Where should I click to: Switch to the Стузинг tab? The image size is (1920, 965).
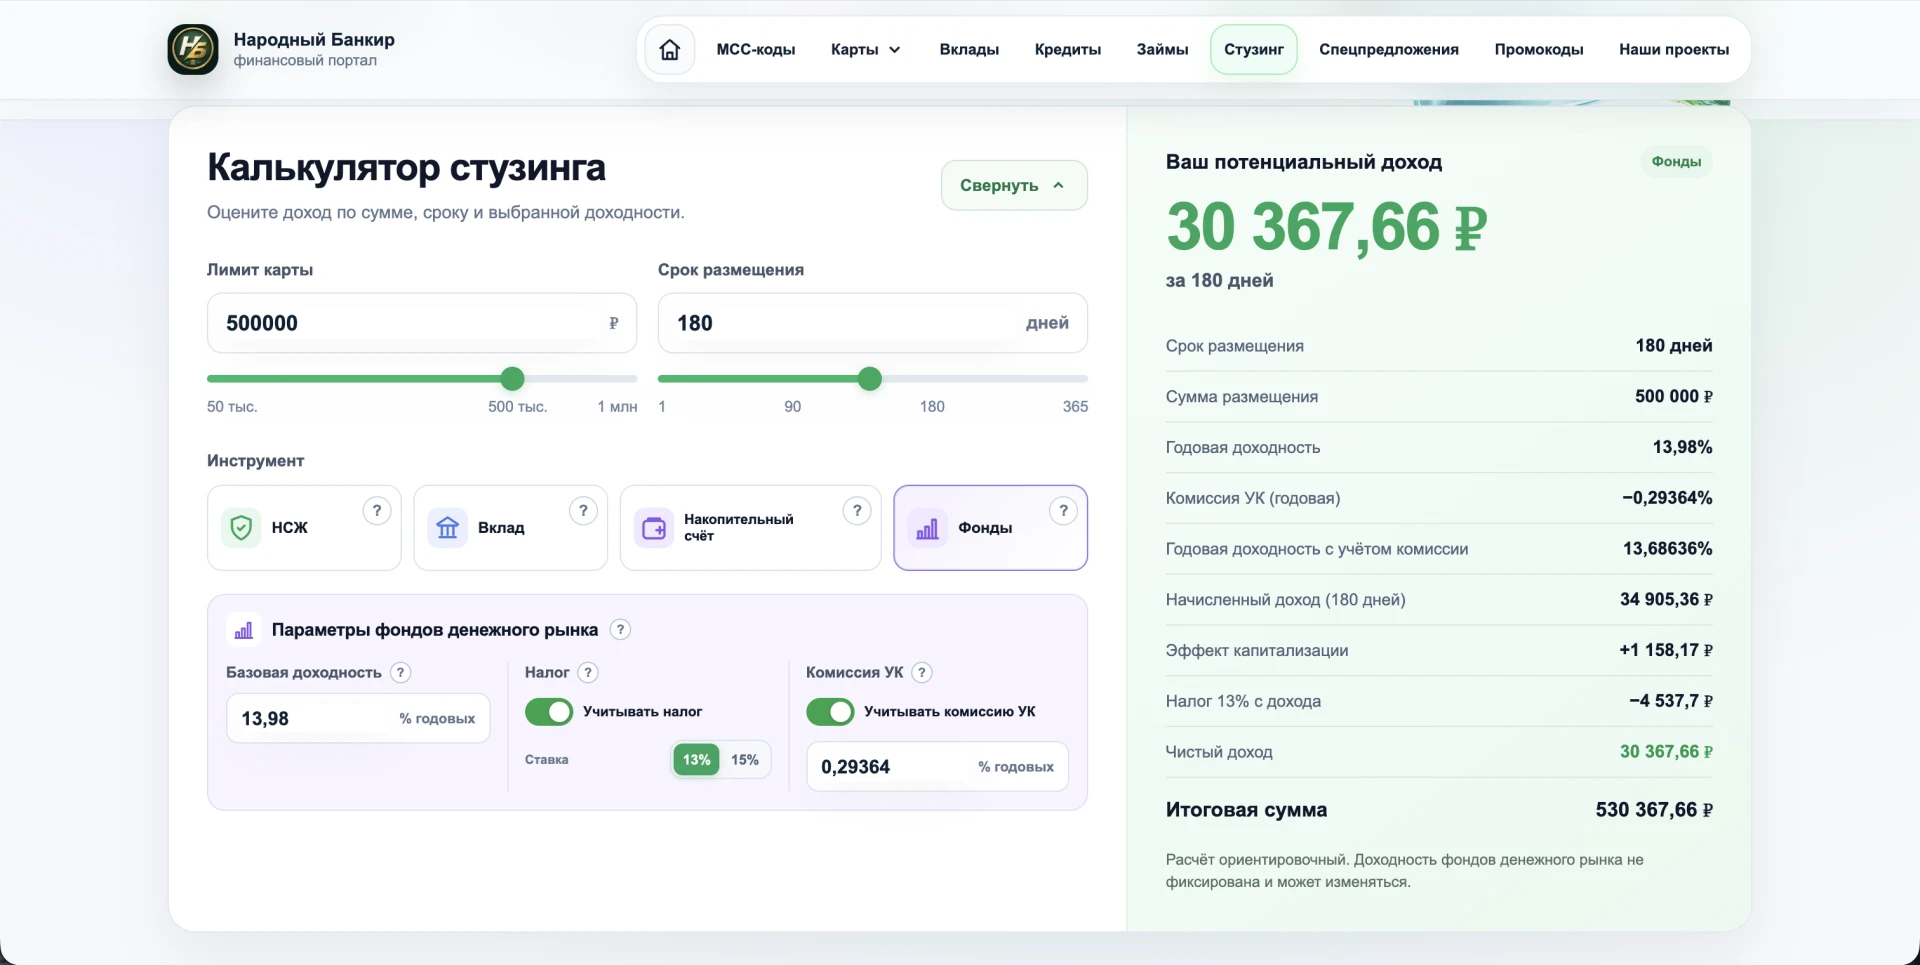point(1254,49)
